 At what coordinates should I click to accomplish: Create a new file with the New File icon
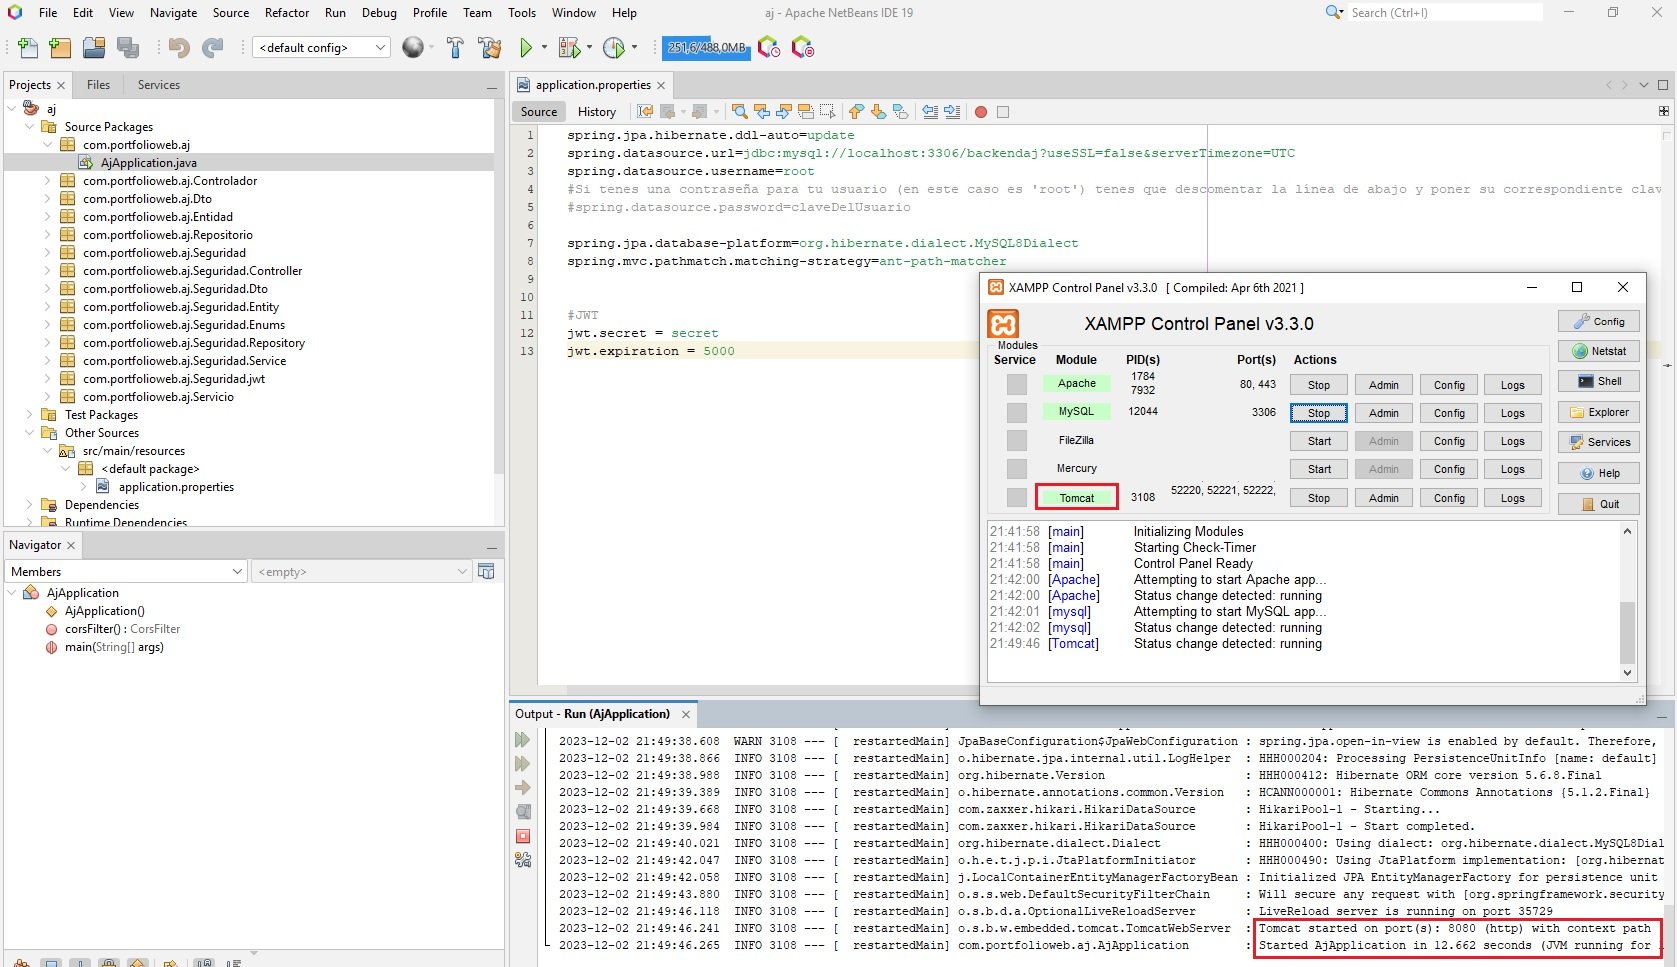pos(28,47)
